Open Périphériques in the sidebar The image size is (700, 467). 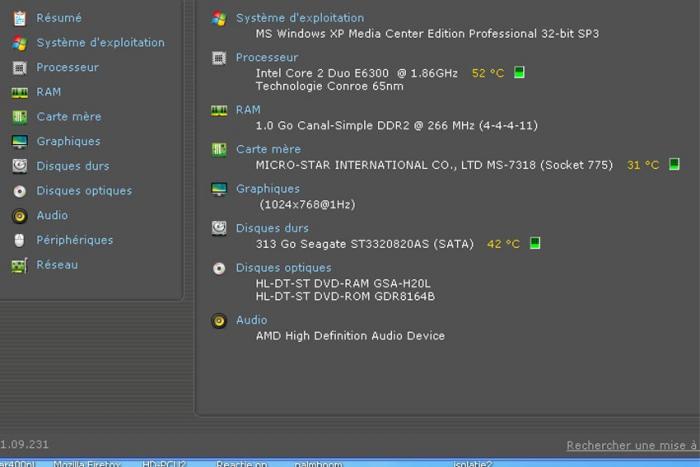click(75, 240)
